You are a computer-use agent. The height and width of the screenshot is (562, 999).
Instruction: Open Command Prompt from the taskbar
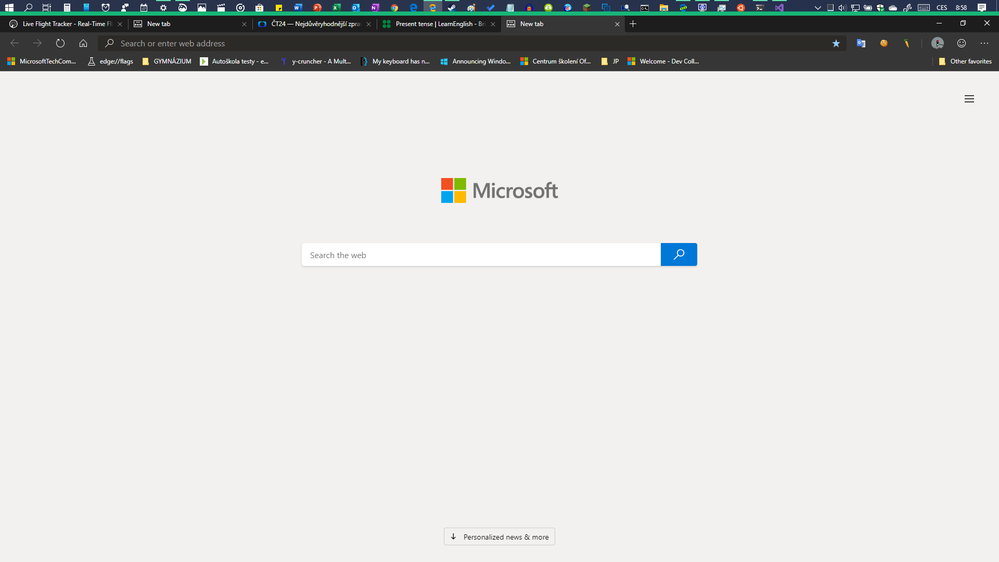tap(645, 8)
